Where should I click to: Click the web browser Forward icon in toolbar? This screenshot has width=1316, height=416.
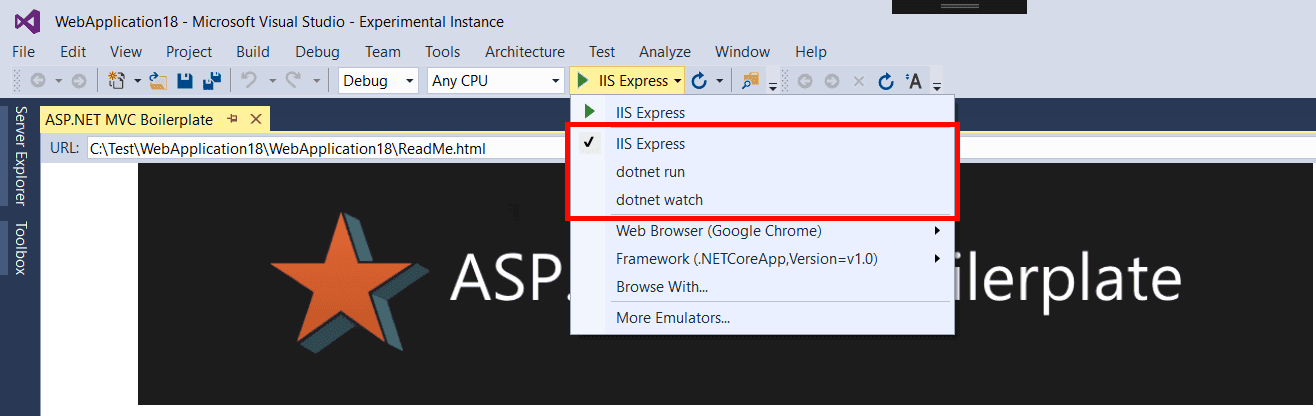831,81
